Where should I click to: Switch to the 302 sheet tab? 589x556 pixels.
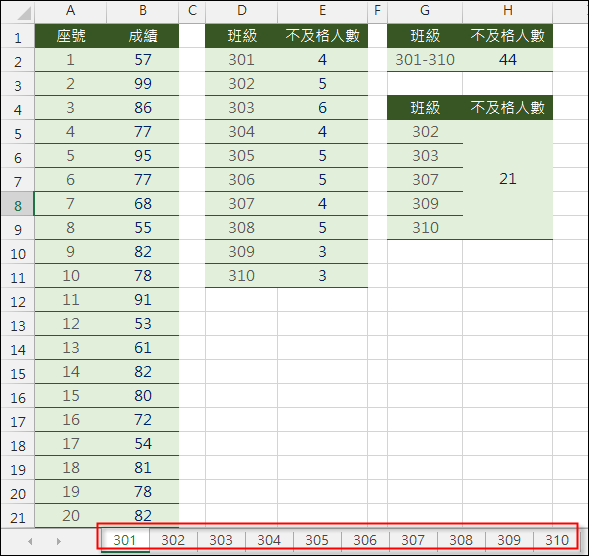point(173,540)
